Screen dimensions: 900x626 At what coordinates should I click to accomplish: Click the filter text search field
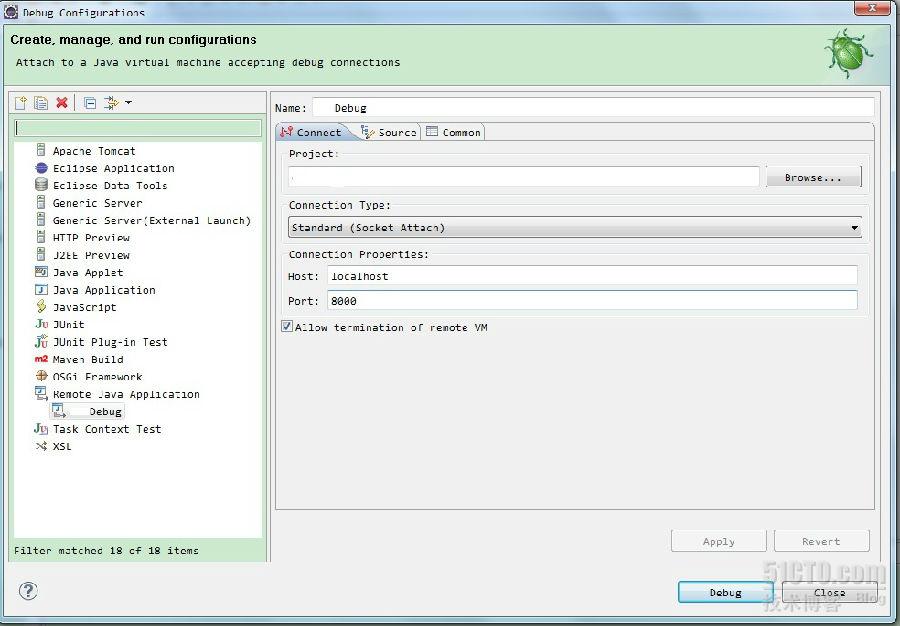[138, 128]
